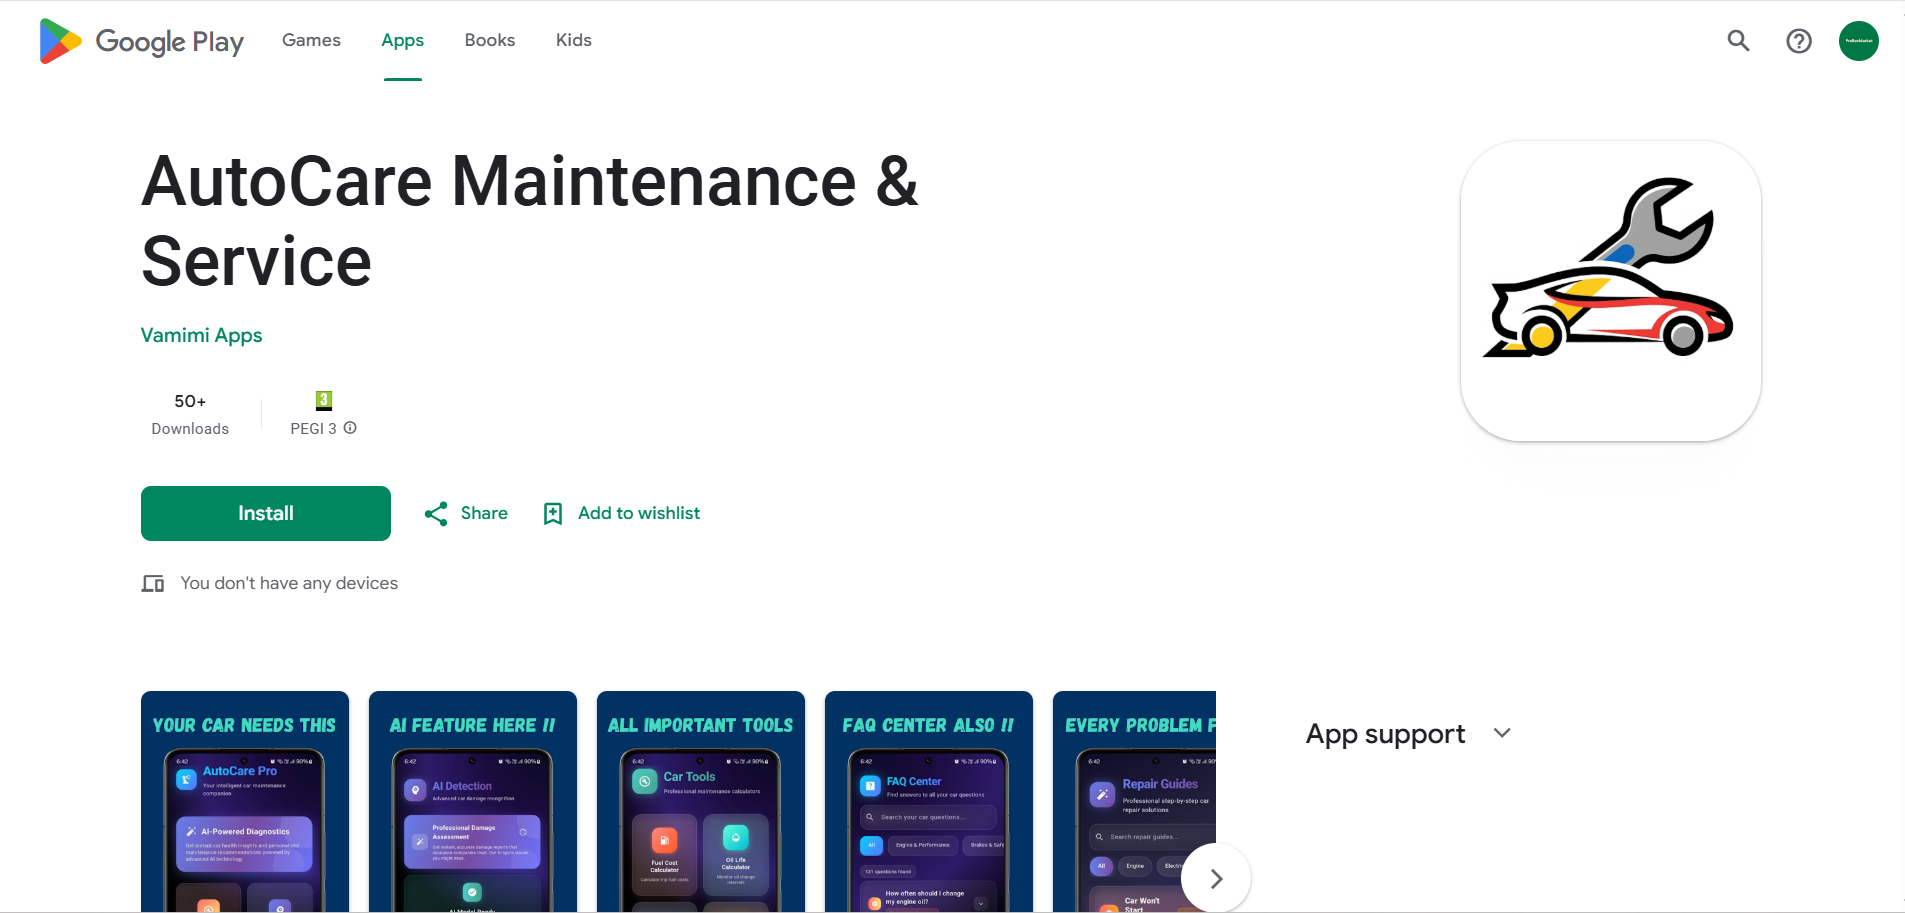Expand the App support section
Screen dimensions: 1905x913
click(1502, 733)
